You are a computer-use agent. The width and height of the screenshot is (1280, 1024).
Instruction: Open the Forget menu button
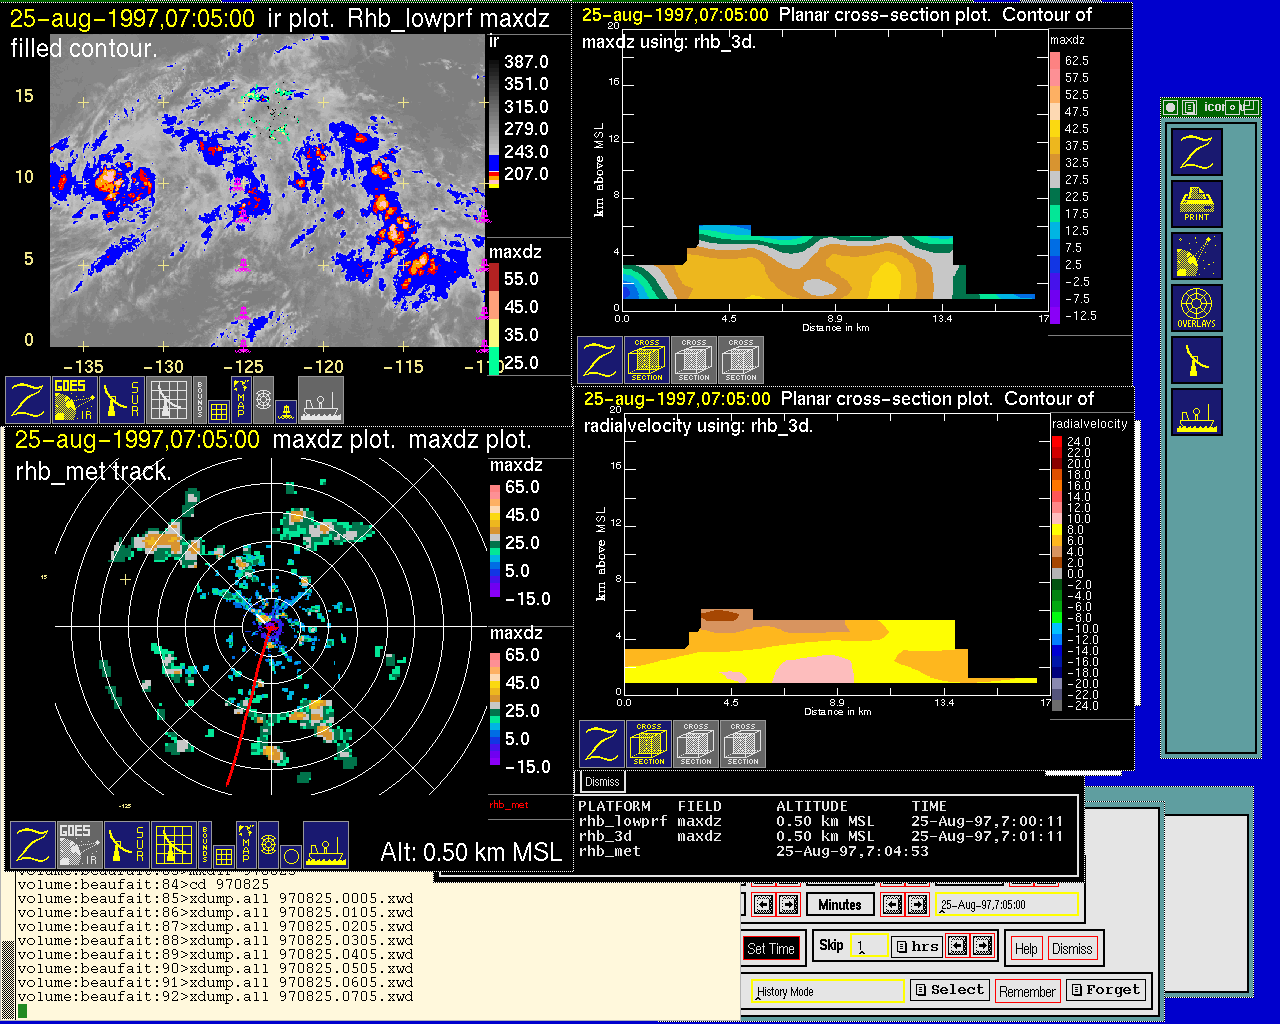click(x=1104, y=990)
